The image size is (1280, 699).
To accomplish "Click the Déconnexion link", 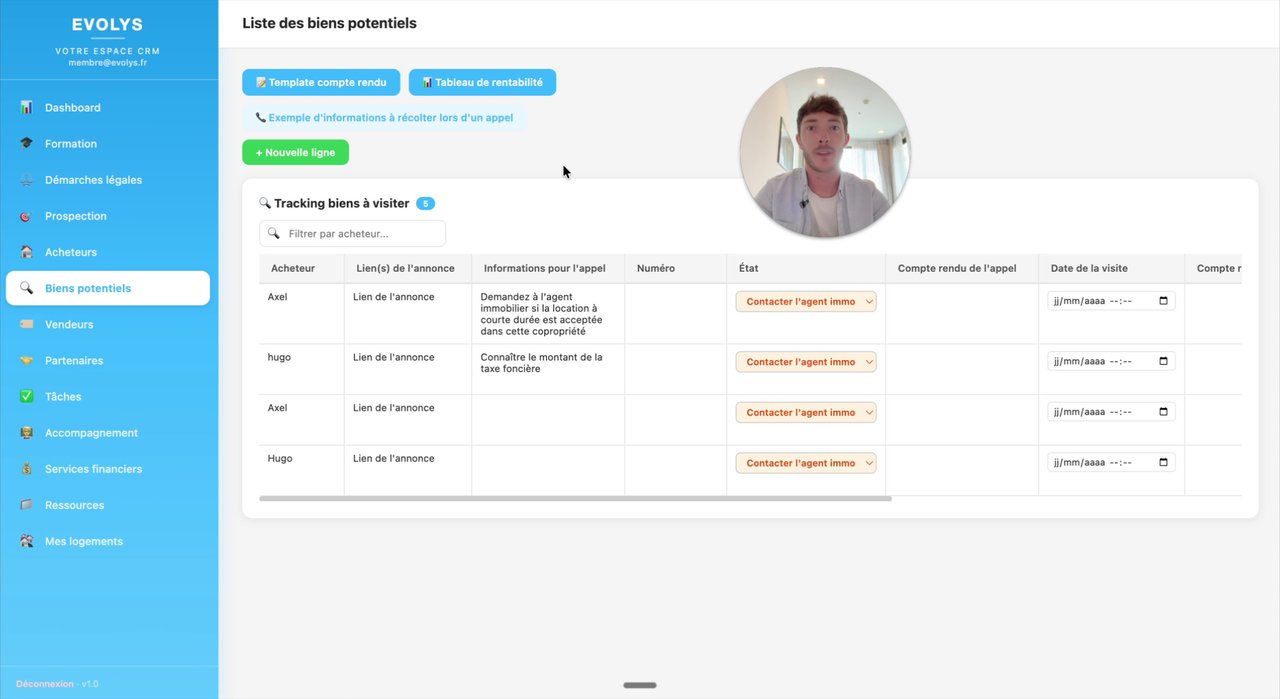I will click(x=45, y=684).
